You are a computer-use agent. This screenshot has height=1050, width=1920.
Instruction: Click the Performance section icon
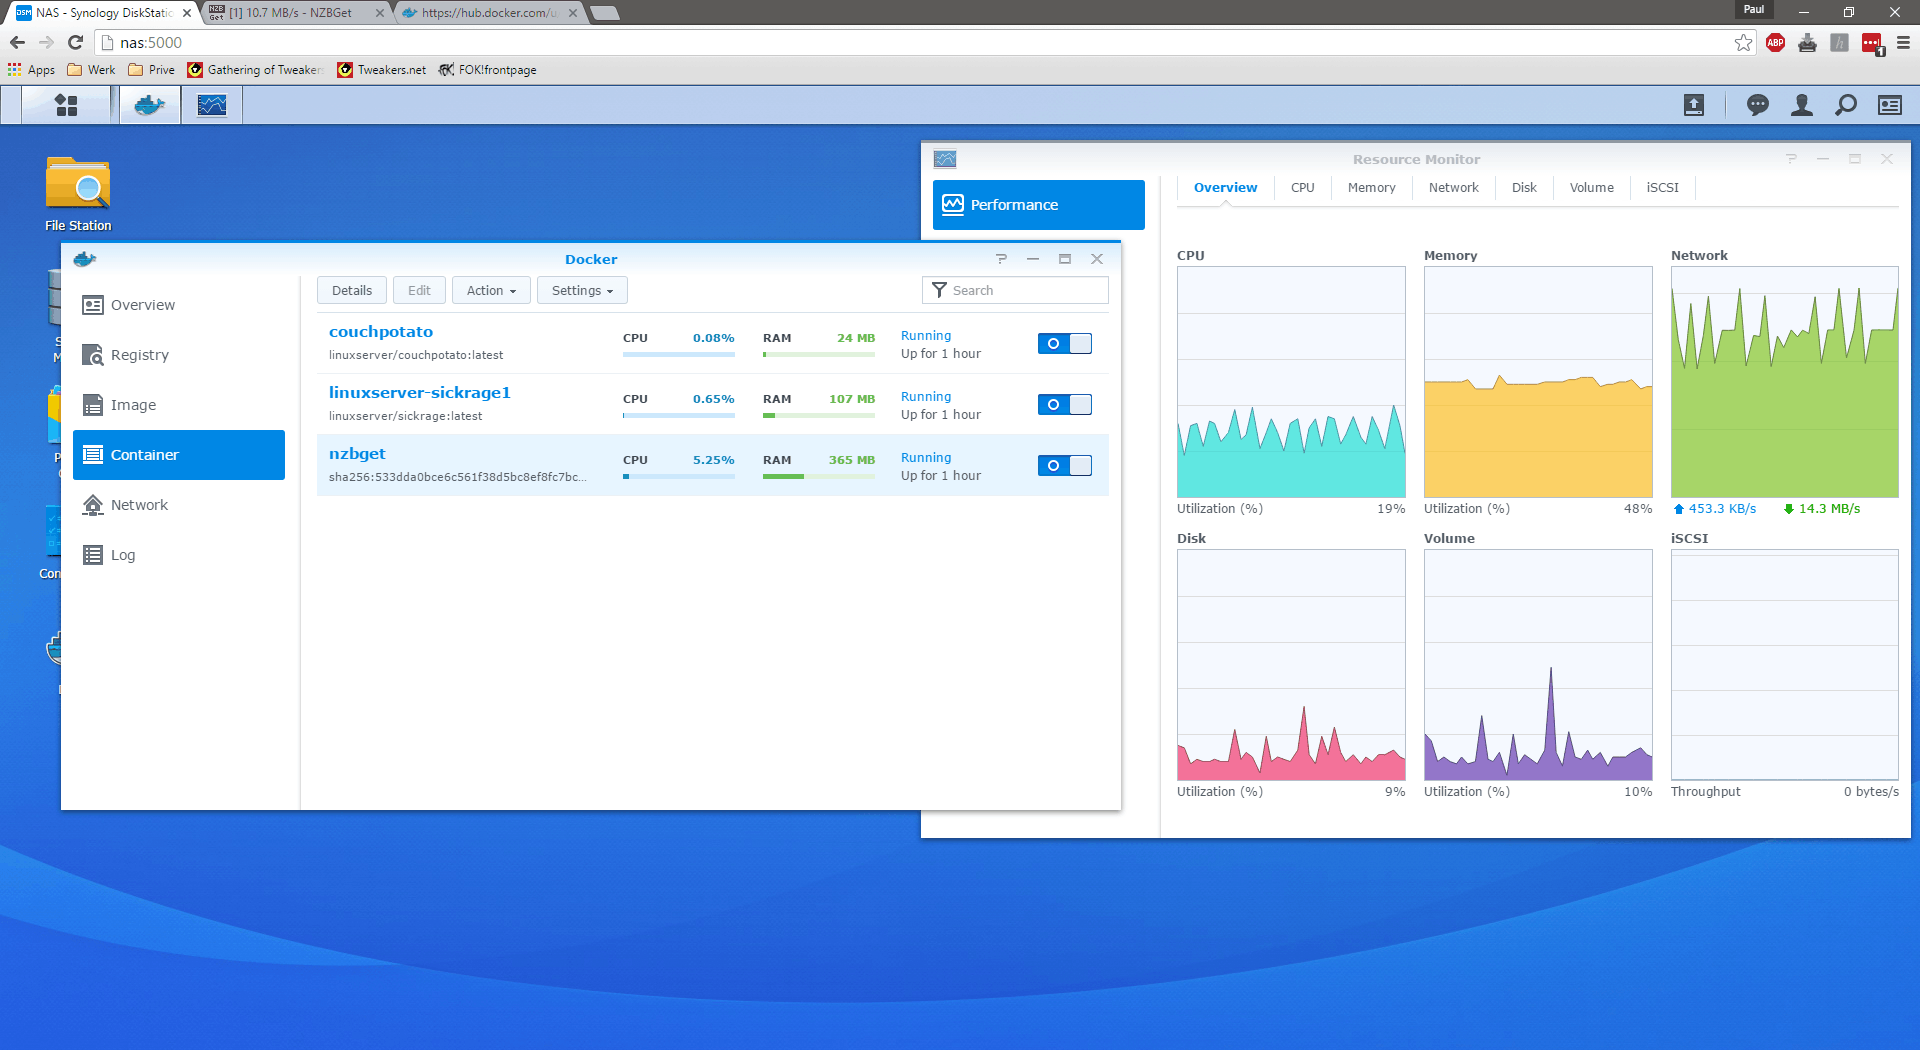[953, 204]
